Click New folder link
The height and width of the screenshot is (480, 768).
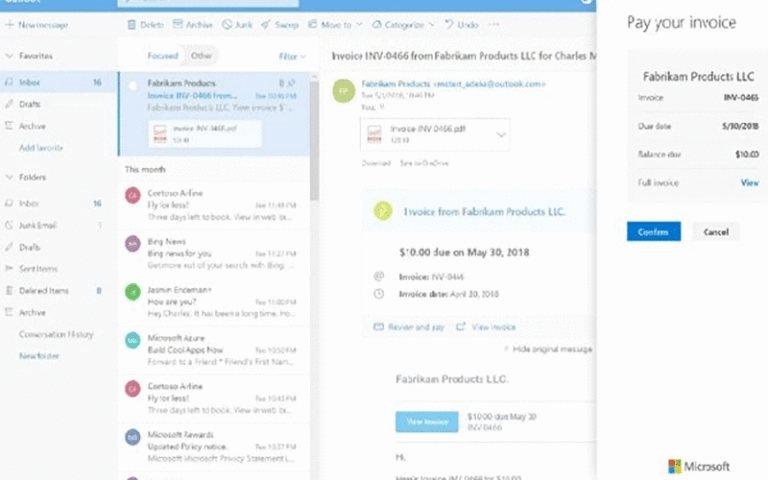tap(39, 356)
